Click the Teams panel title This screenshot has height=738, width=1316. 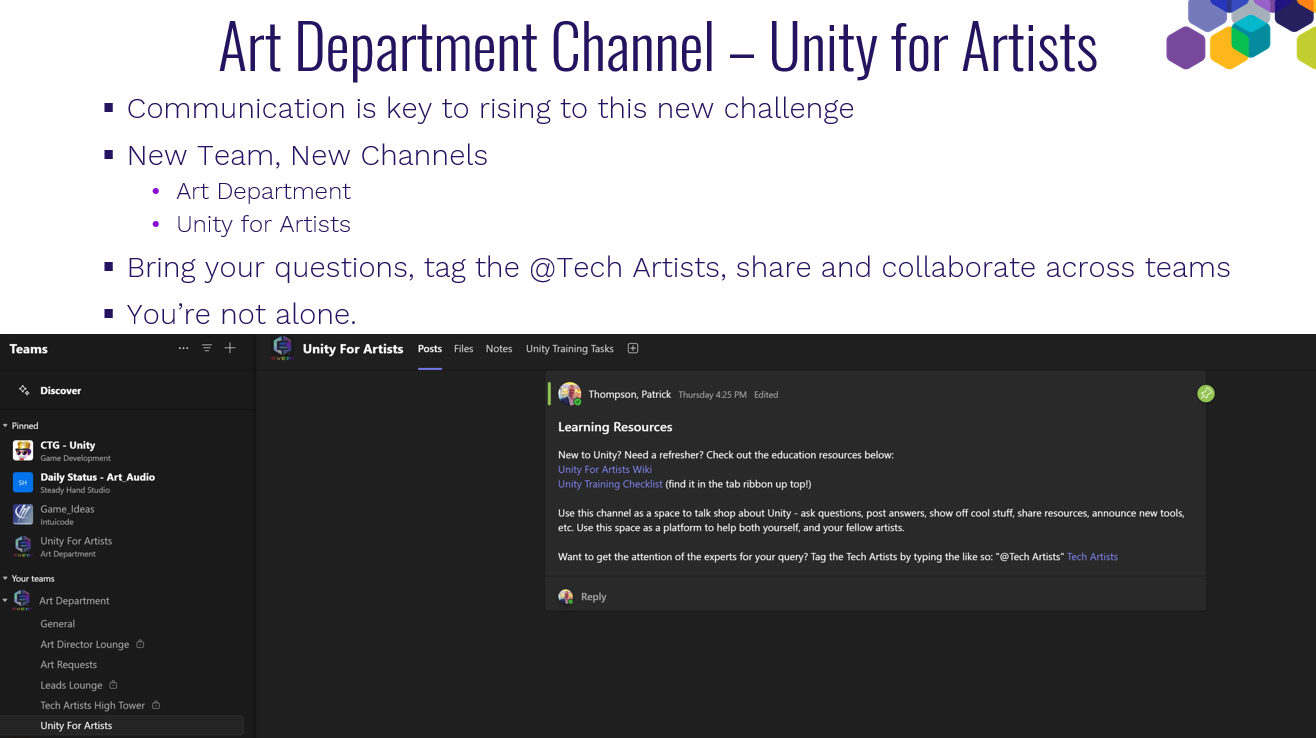click(29, 349)
